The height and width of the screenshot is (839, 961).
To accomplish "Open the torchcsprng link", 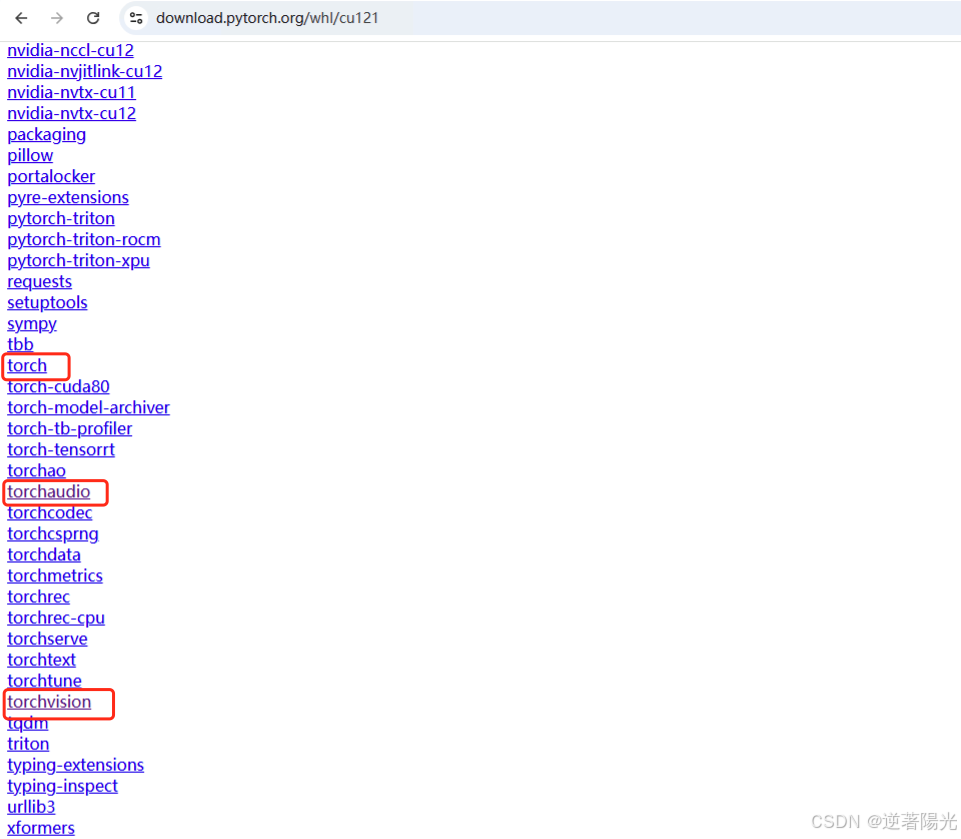I will (53, 534).
